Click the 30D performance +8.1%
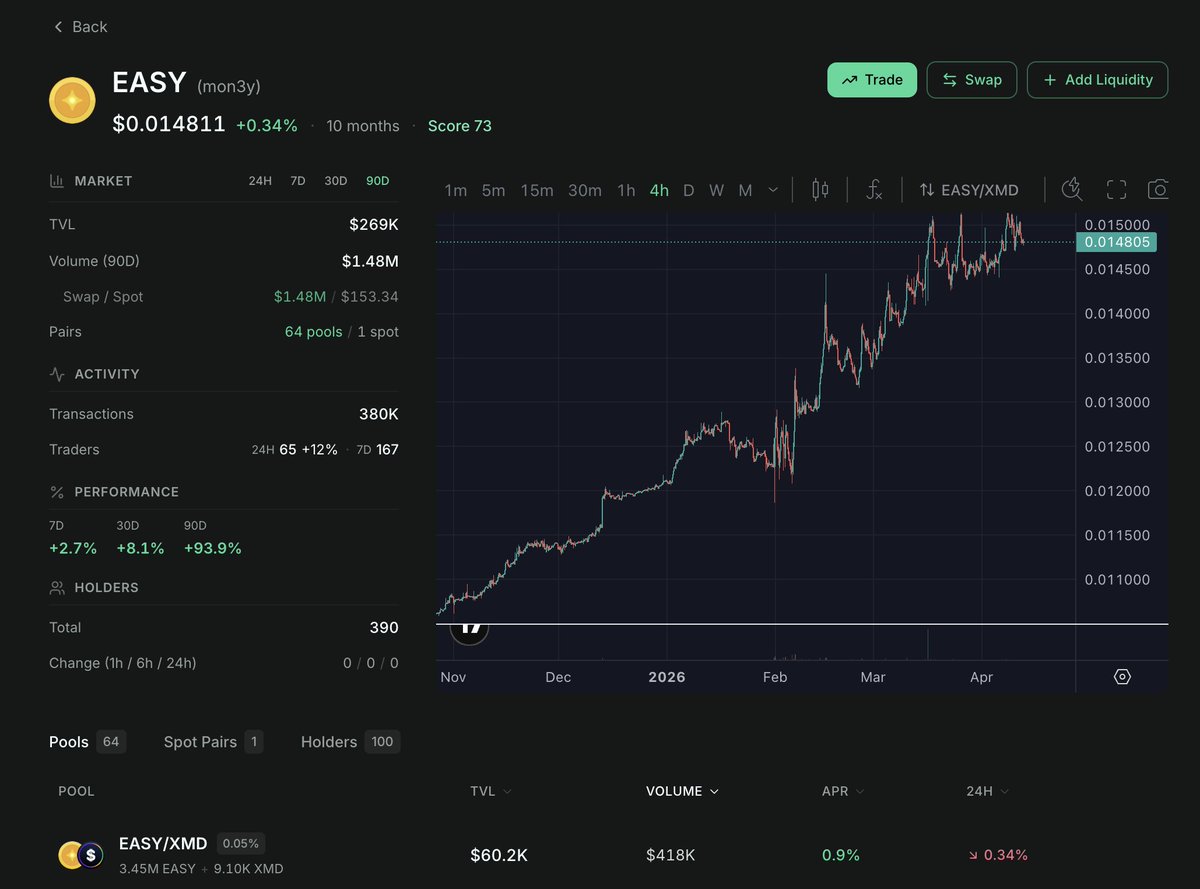The height and width of the screenshot is (889, 1200). pyautogui.click(x=142, y=548)
